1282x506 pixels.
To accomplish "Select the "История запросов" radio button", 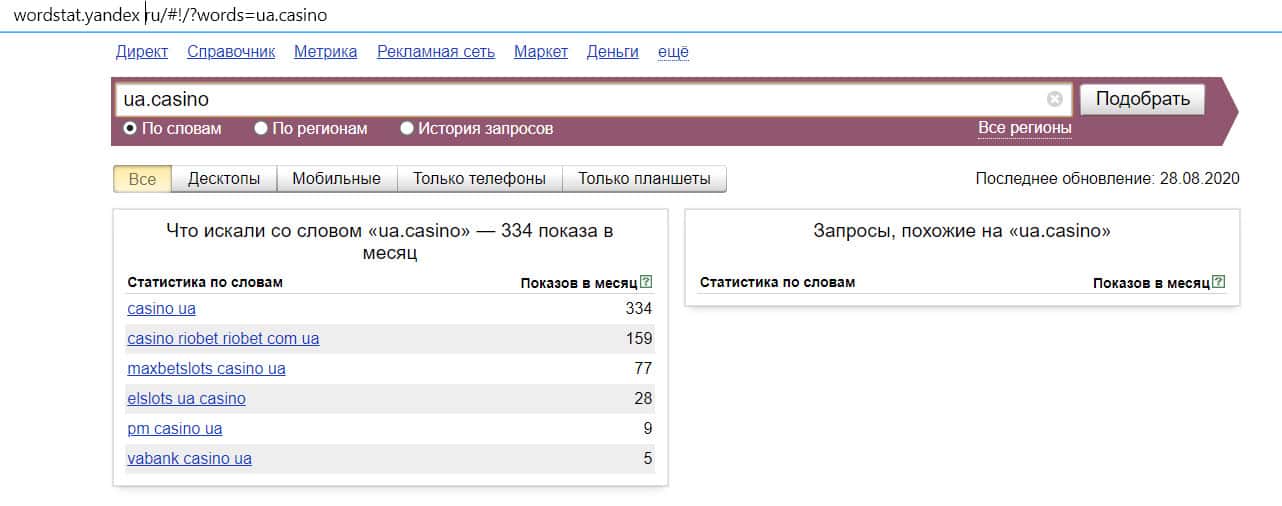I will coord(407,129).
